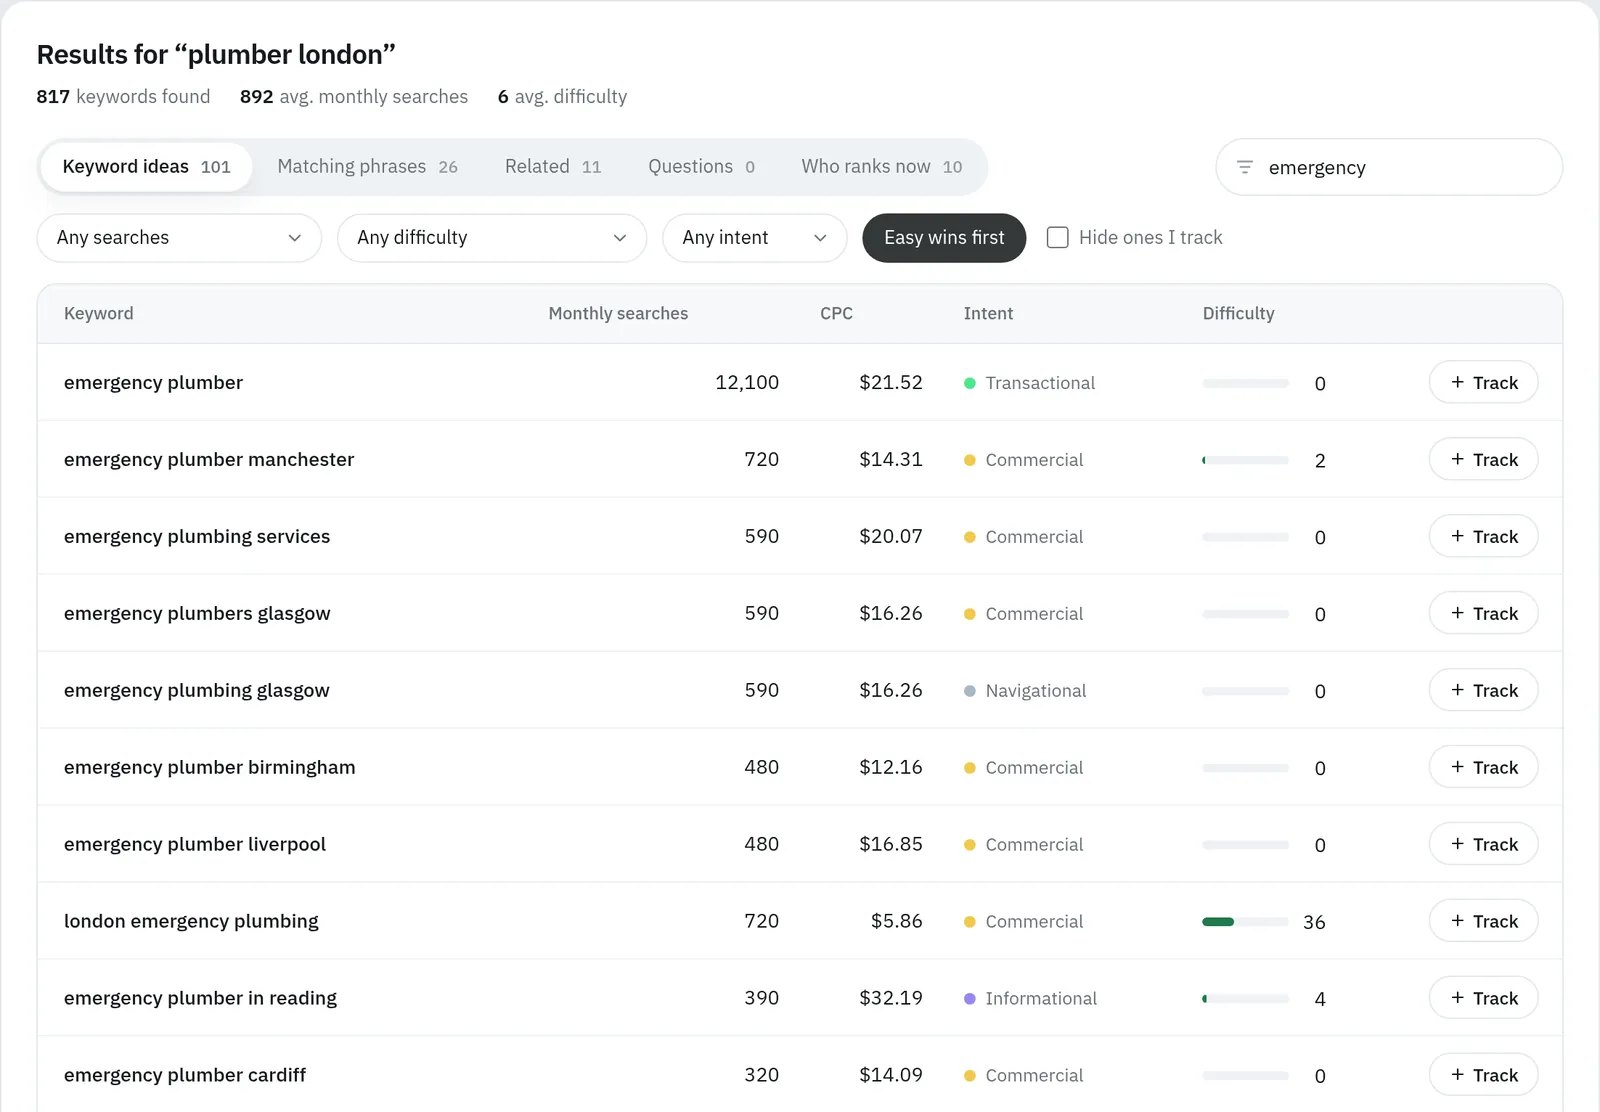The width and height of the screenshot is (1600, 1112).
Task: Click the Navigational intent label
Action: point(1036,691)
